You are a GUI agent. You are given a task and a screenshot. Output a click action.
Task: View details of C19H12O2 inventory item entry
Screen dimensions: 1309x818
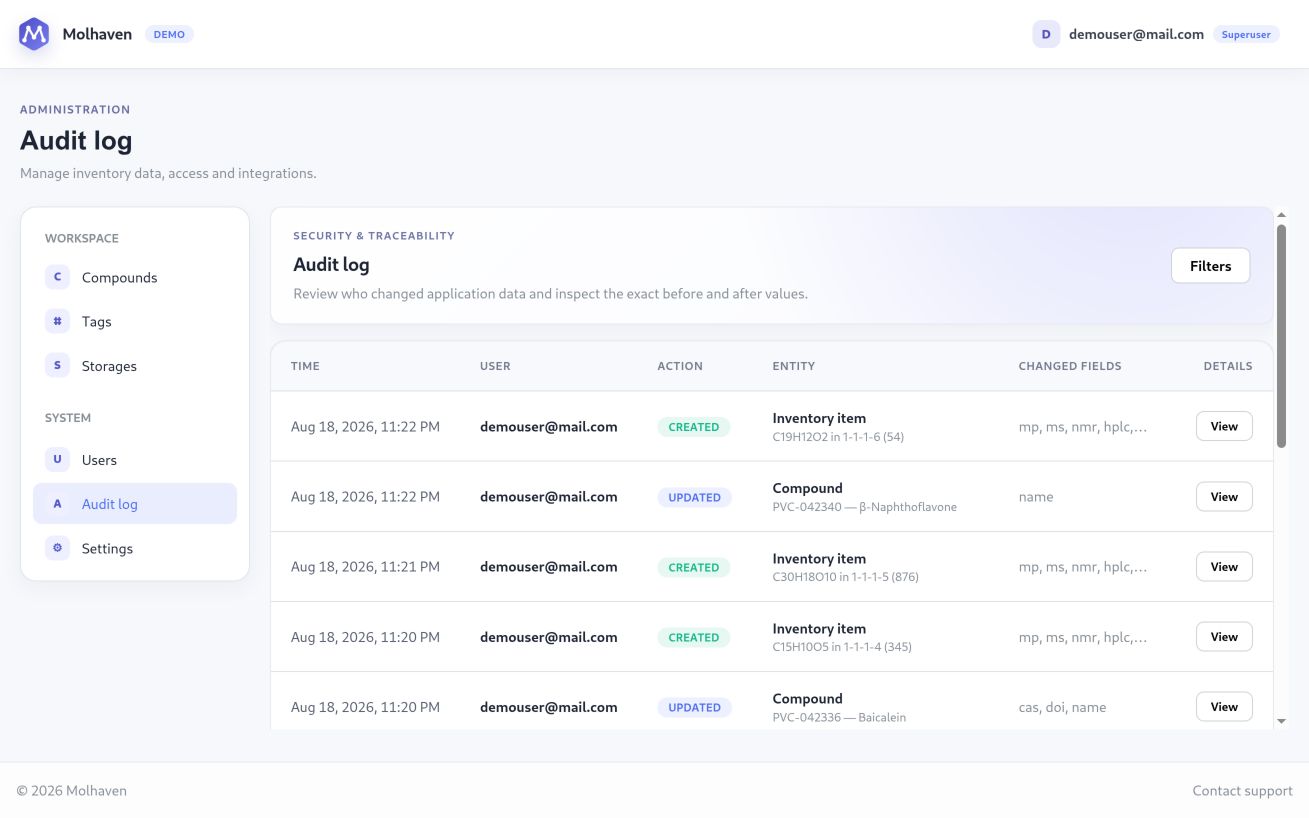point(1224,426)
